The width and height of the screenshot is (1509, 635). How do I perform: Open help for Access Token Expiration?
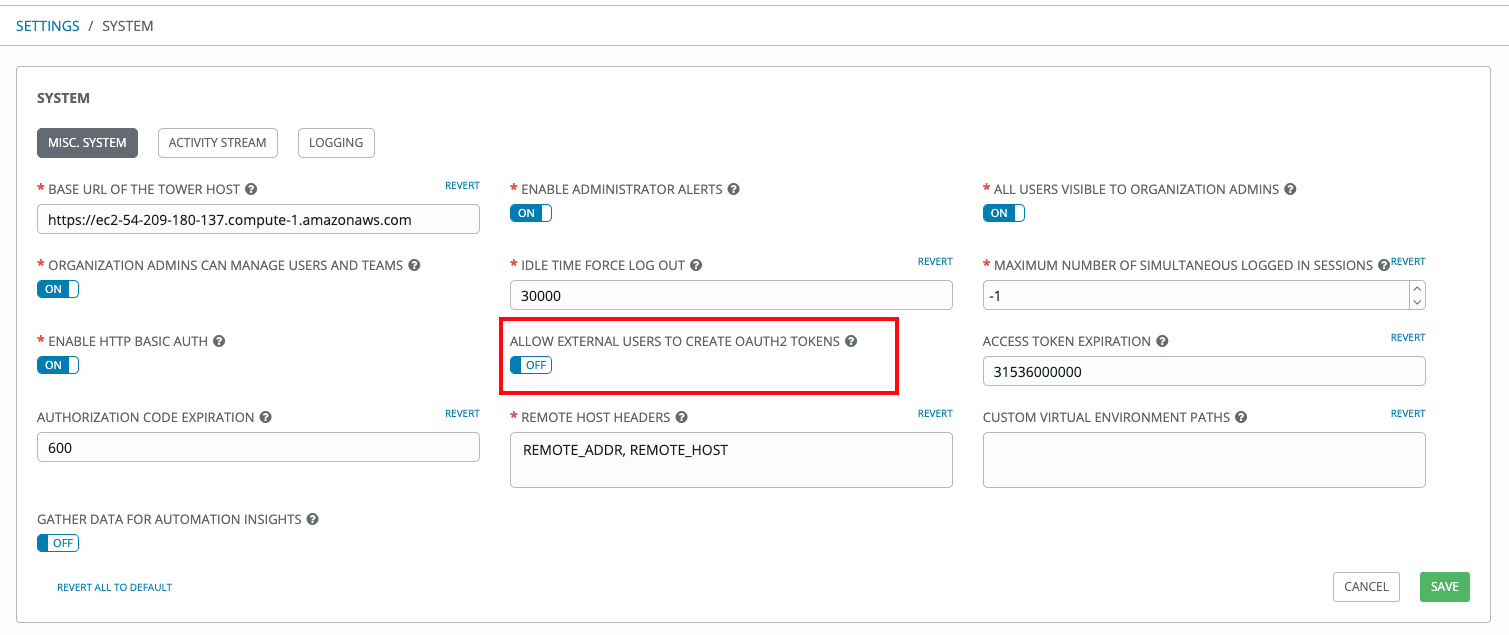(1162, 341)
